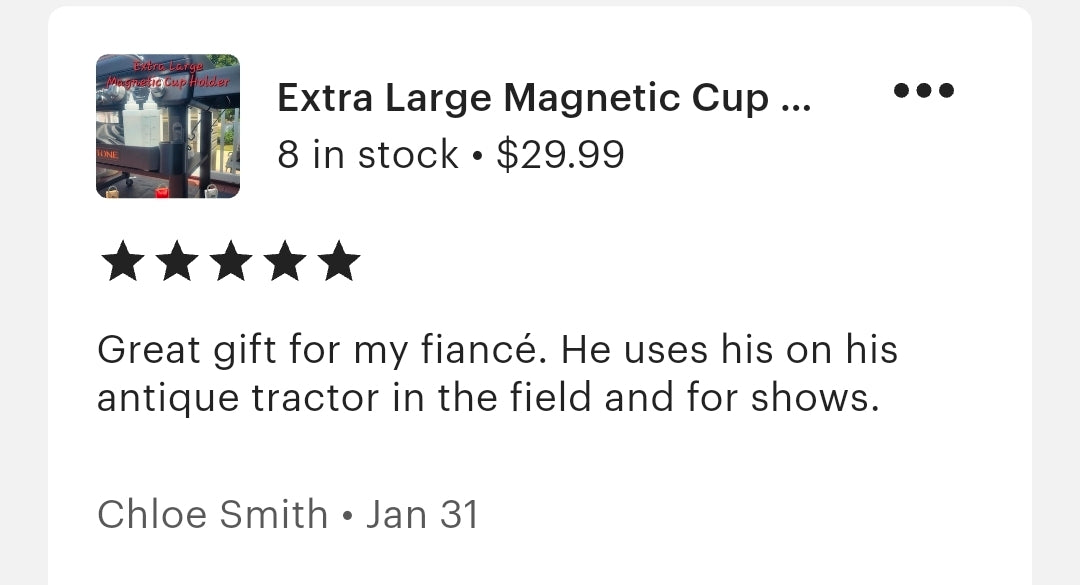Click the '$29.99' price text

[561, 155]
